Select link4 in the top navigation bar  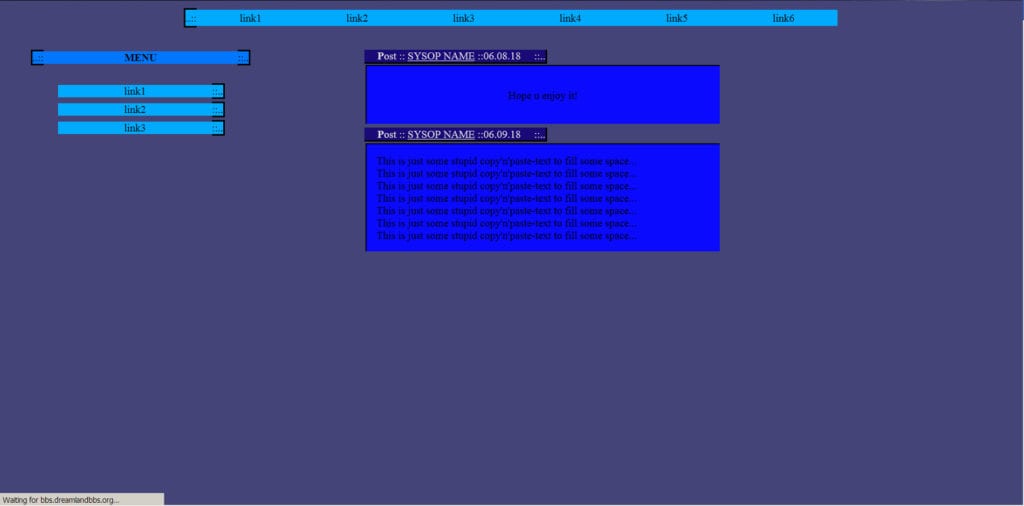[570, 18]
